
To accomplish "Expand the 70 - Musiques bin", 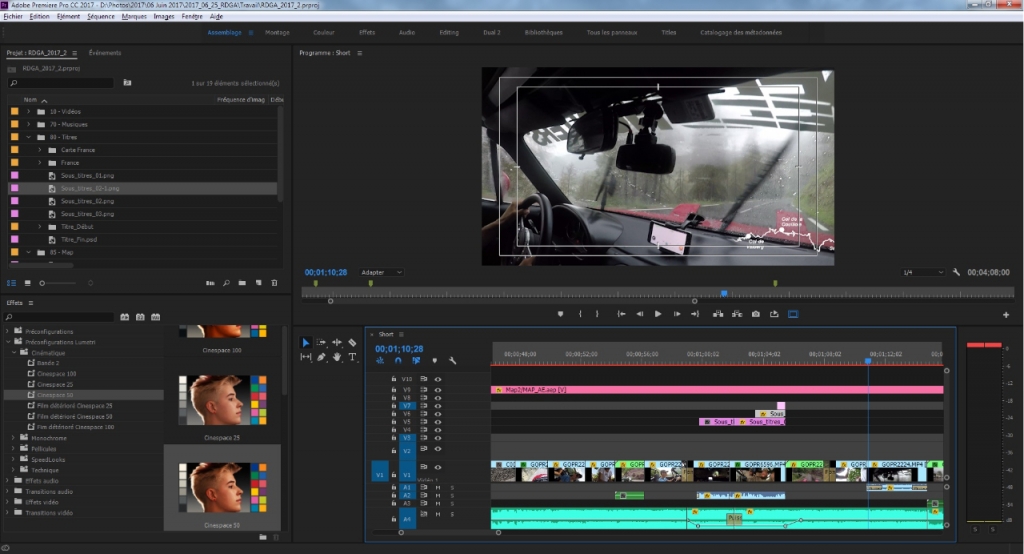I will (28, 124).
